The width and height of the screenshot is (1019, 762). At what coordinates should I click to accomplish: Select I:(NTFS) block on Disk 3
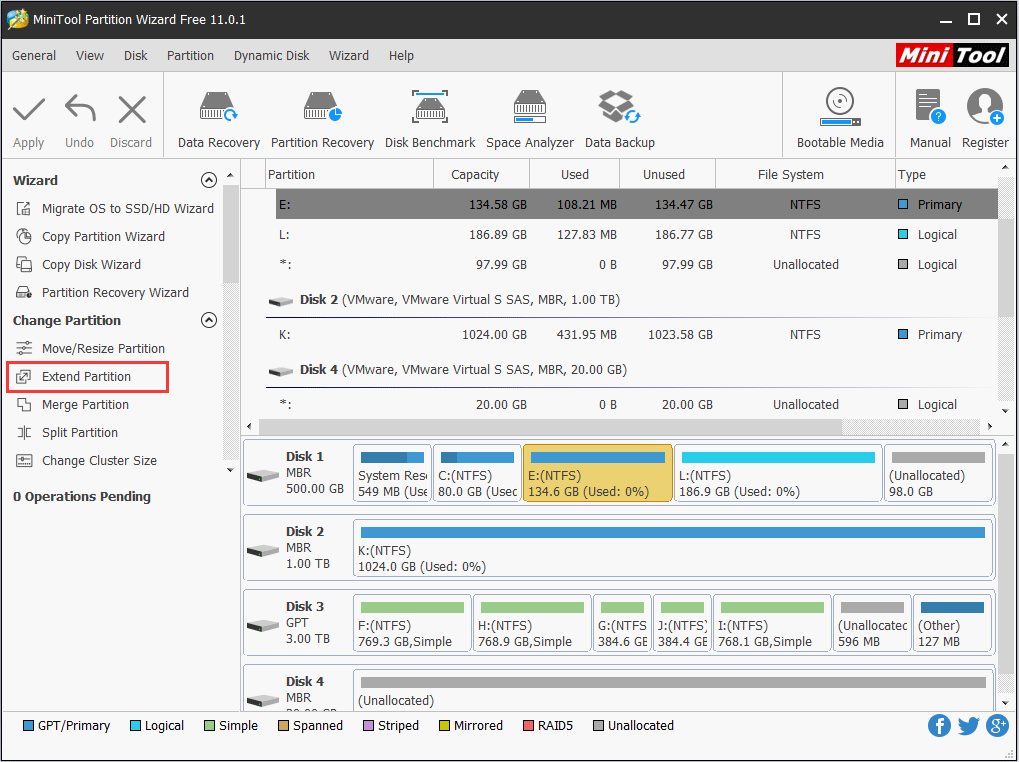[x=772, y=622]
